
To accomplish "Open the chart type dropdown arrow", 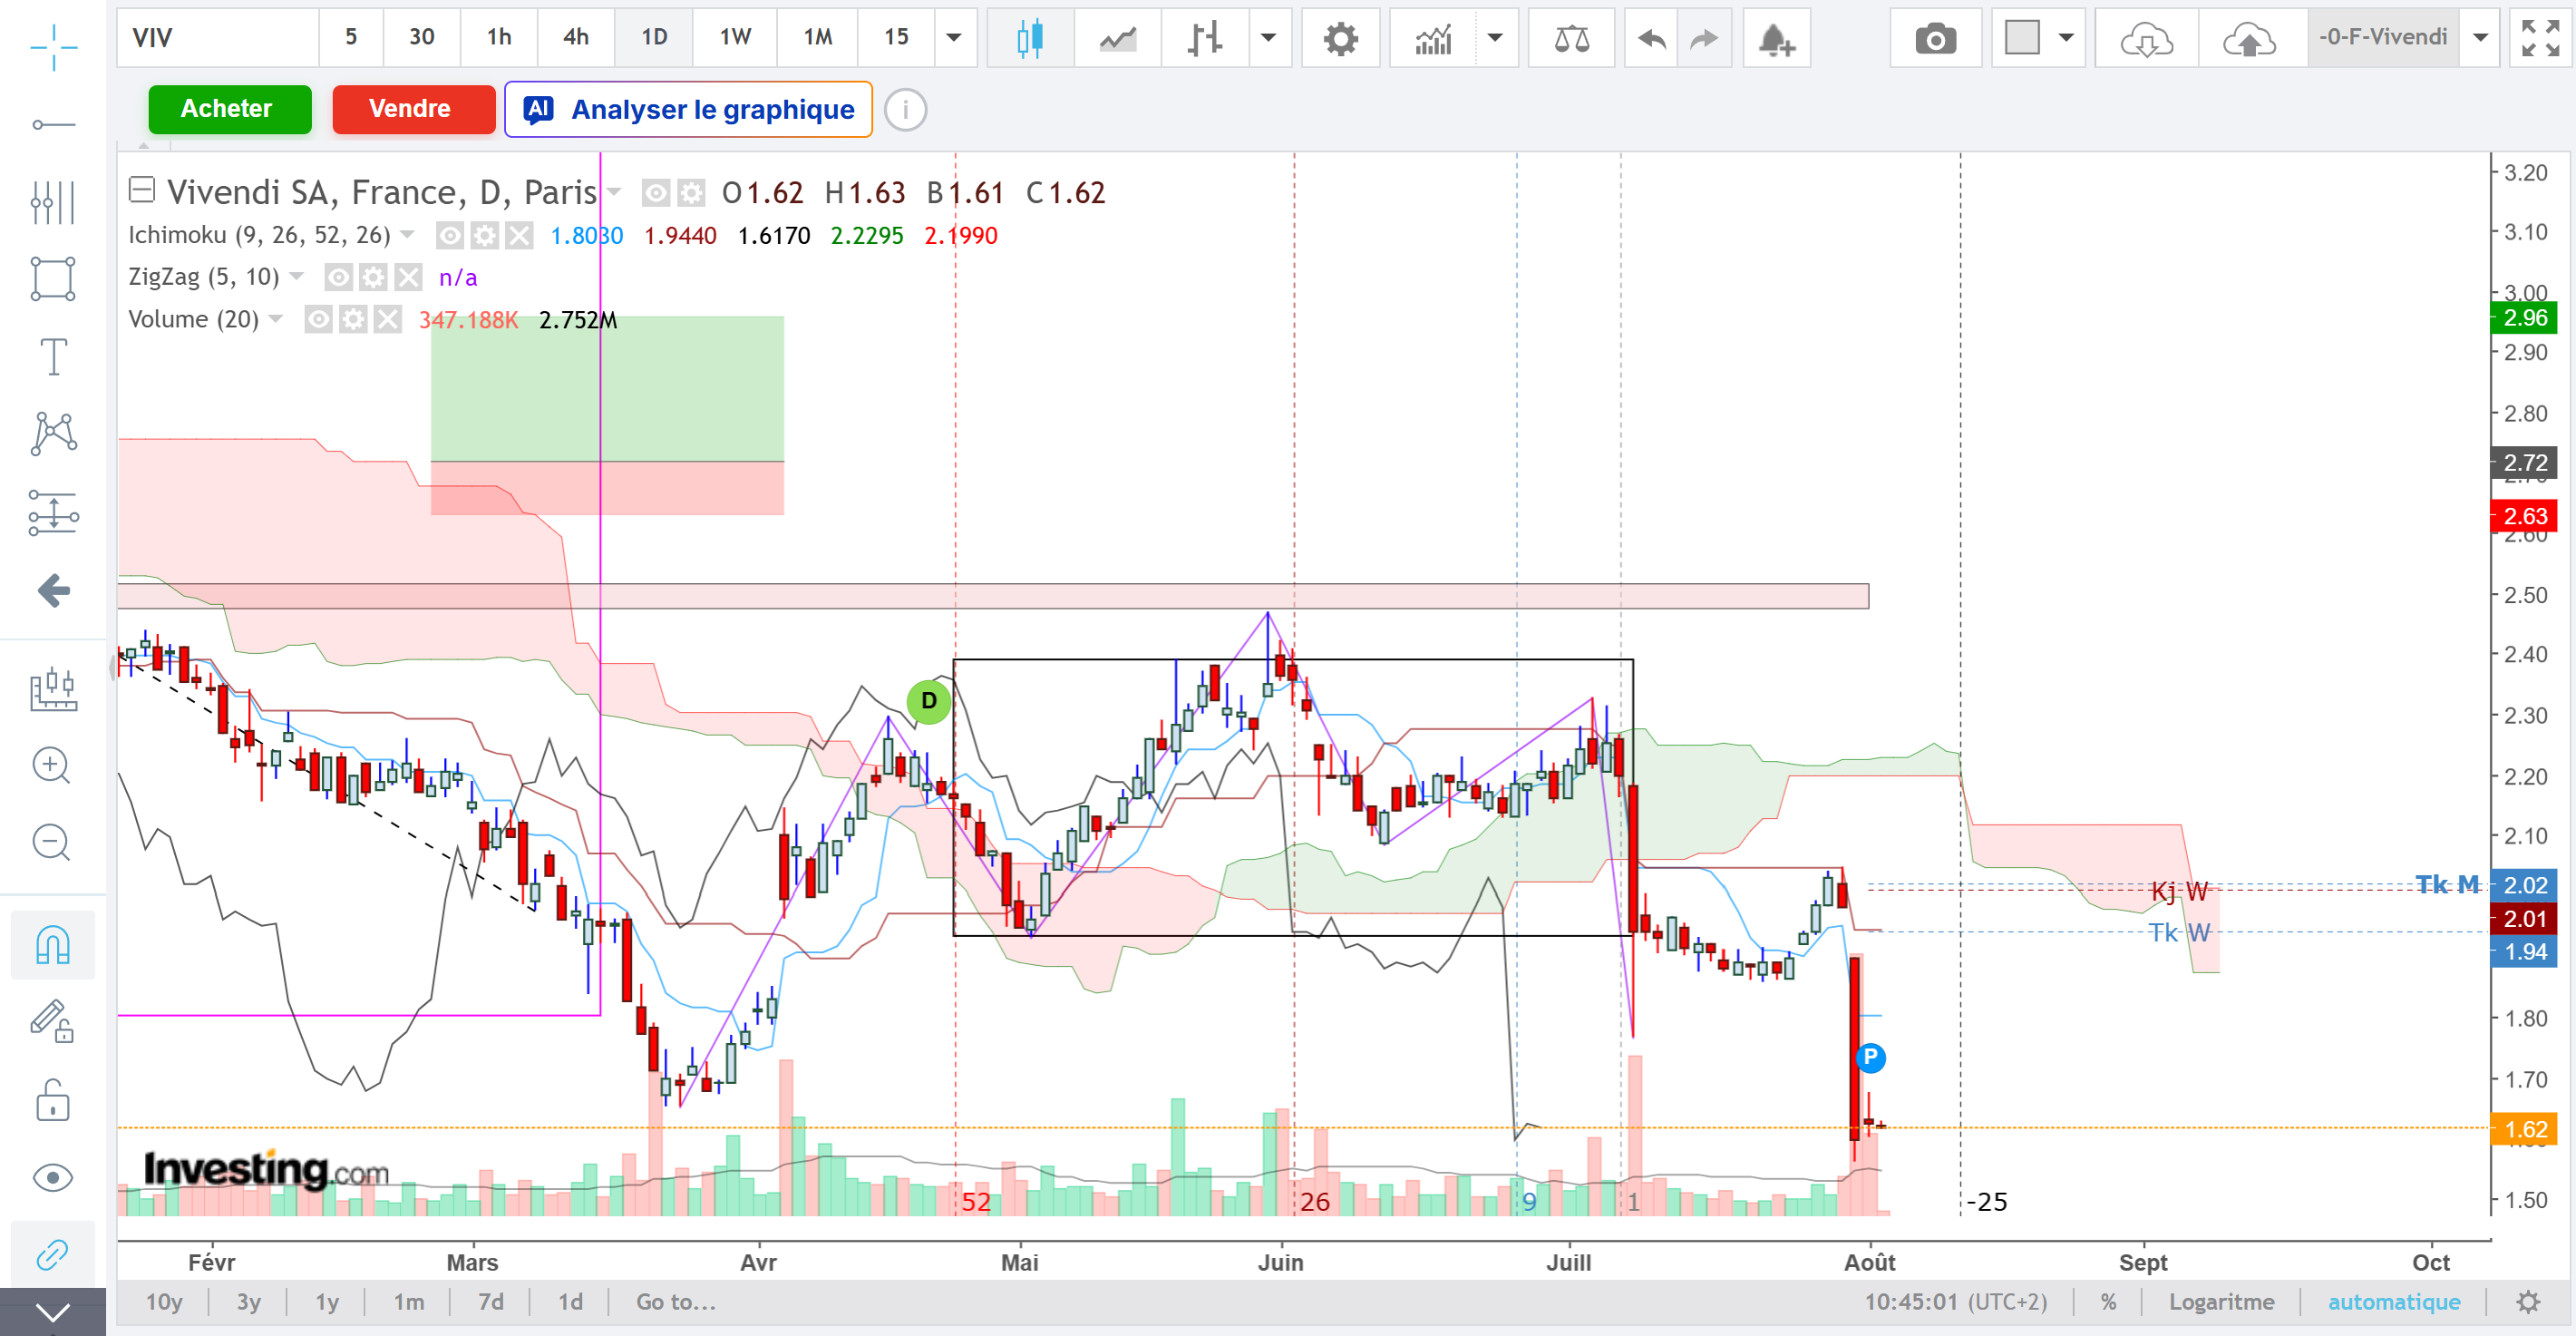I will click(1269, 38).
